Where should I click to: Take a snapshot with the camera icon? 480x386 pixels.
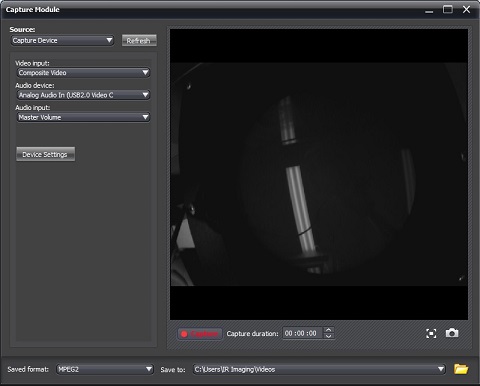click(x=452, y=333)
